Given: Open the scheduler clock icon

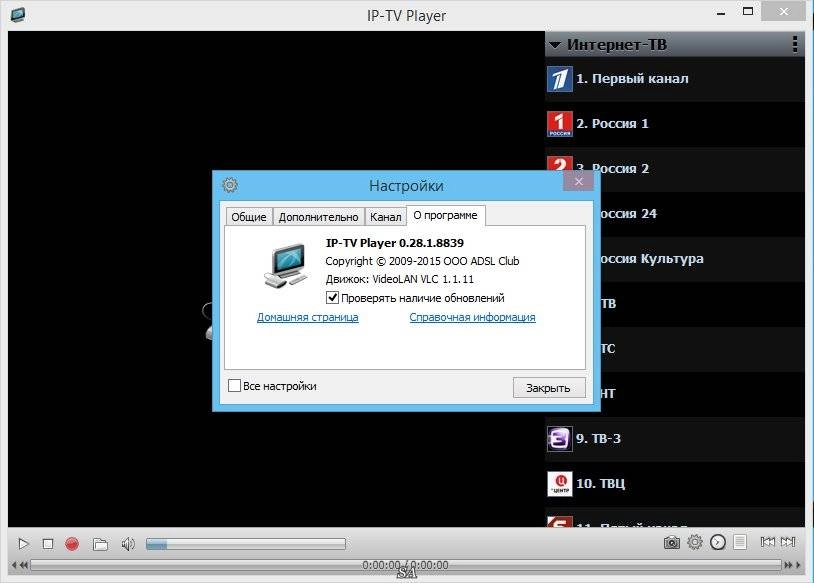Looking at the screenshot, I should [717, 543].
